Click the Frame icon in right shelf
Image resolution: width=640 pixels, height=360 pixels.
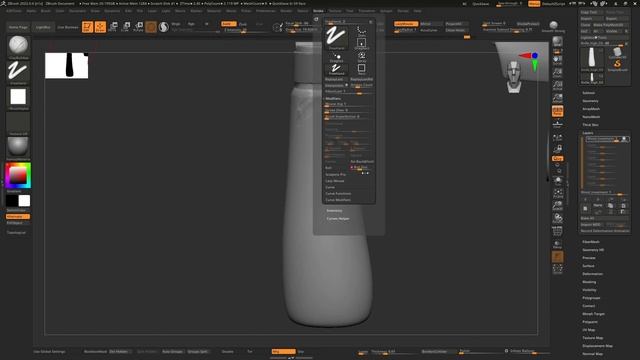(x=558, y=193)
